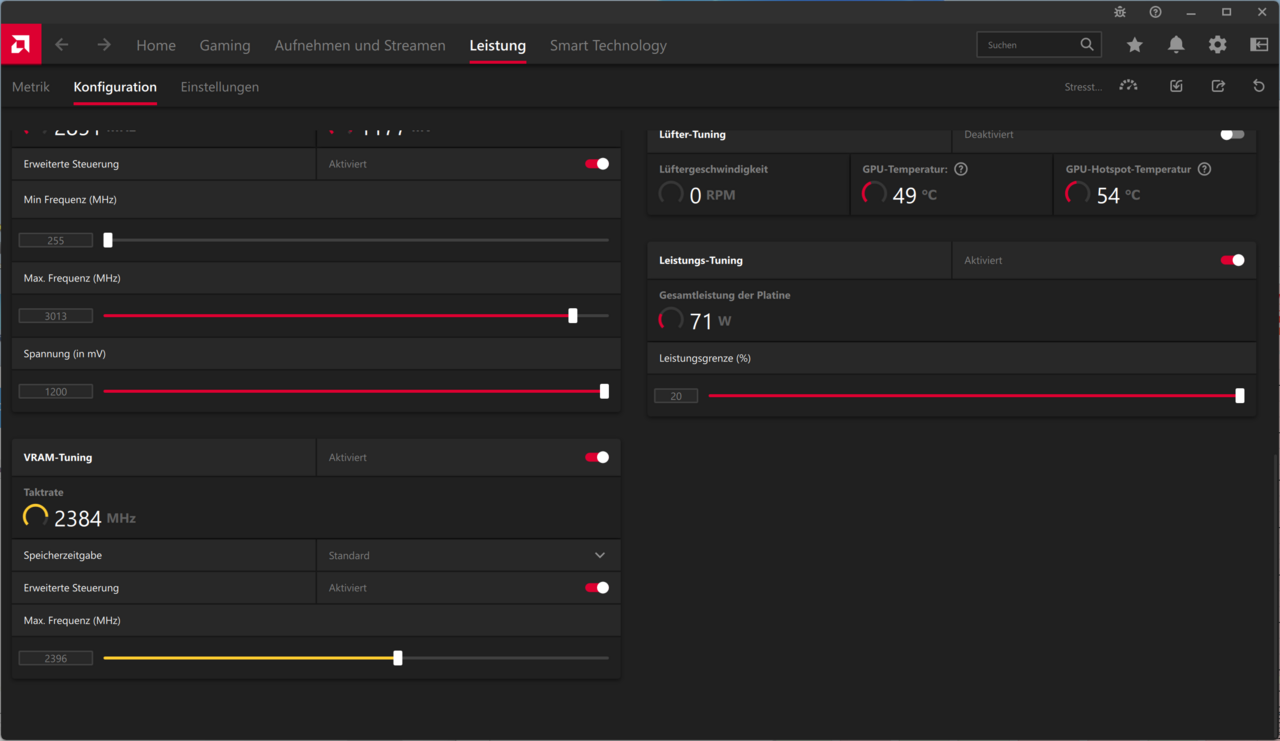Click Leistungsgrenze slider handle

pyautogui.click(x=1240, y=396)
